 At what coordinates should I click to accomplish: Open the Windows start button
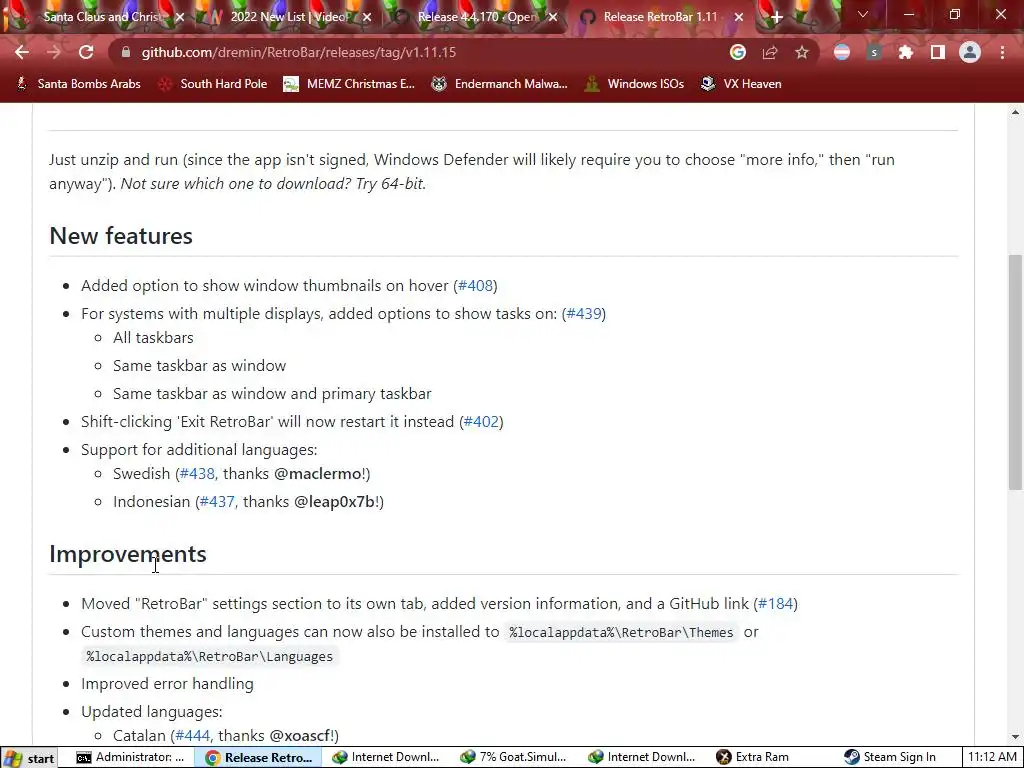coord(30,758)
